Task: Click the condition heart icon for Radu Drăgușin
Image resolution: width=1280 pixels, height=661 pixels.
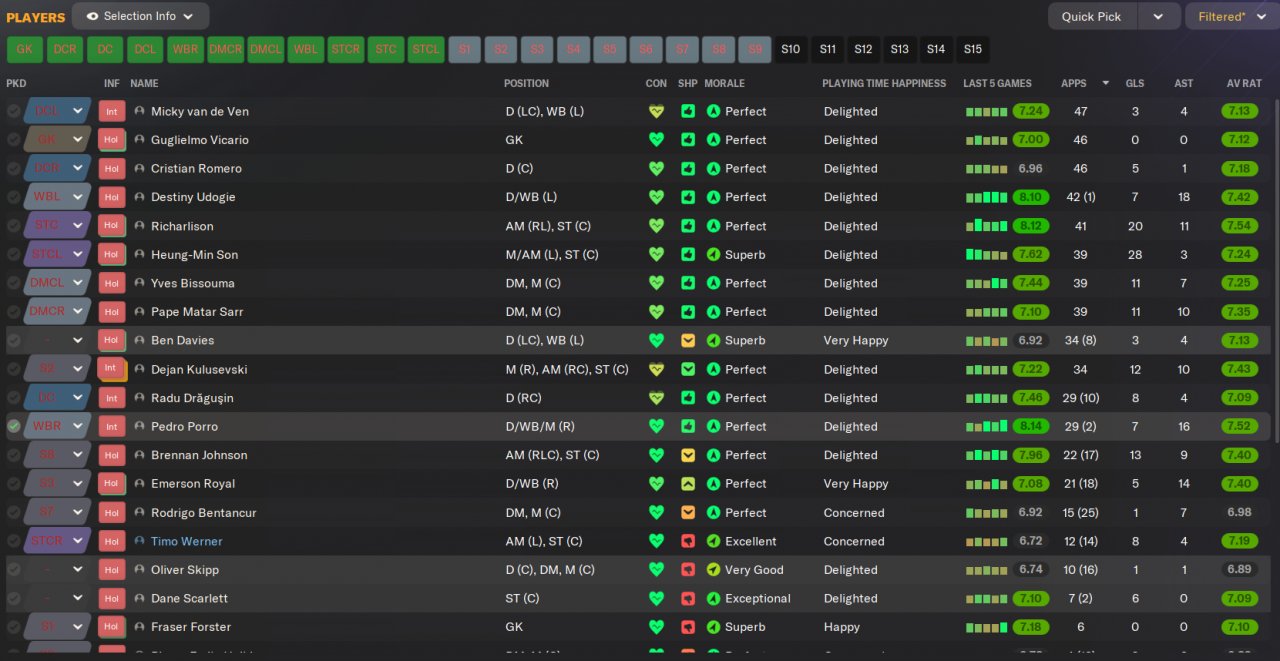Action: coord(656,398)
